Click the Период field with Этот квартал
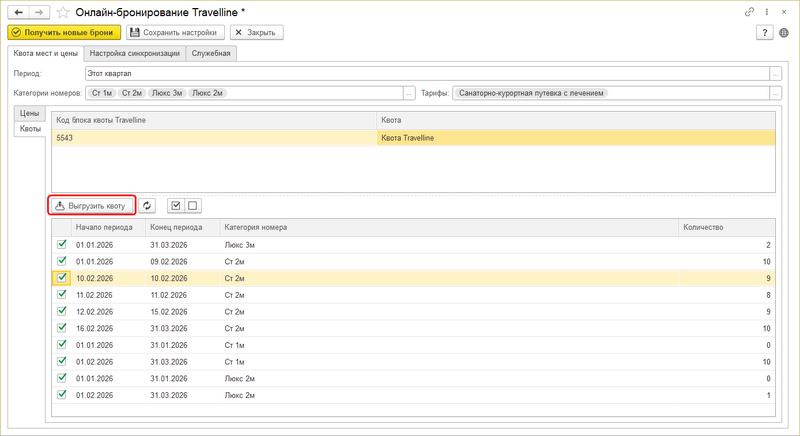This screenshot has height=436, width=800. 427,74
